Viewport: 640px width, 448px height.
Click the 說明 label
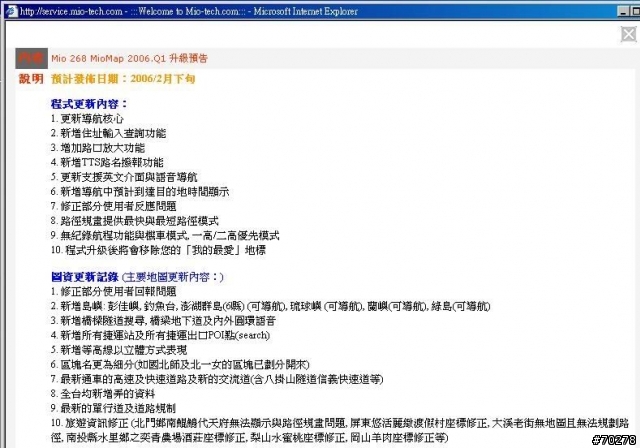click(x=31, y=79)
